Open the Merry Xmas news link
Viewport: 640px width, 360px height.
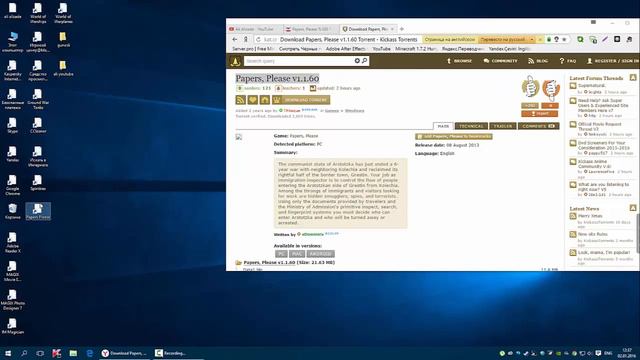(590, 216)
